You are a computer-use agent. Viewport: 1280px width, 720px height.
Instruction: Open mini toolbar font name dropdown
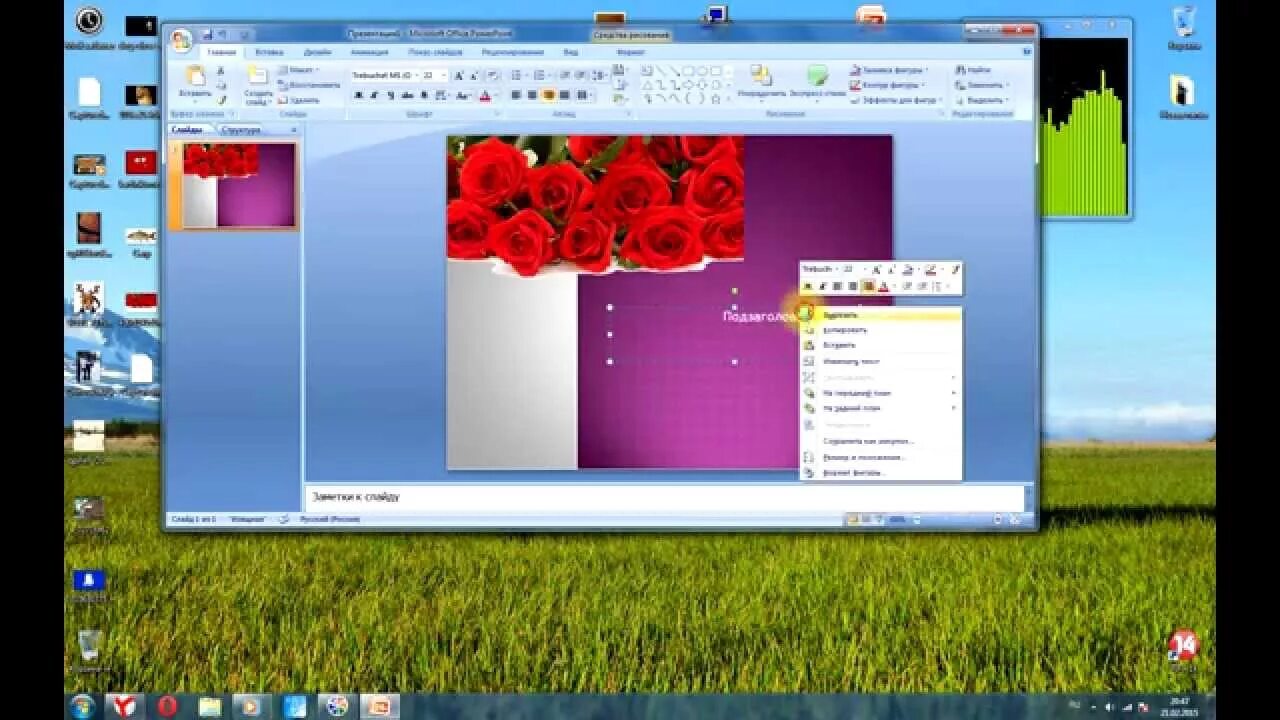pyautogui.click(x=837, y=269)
